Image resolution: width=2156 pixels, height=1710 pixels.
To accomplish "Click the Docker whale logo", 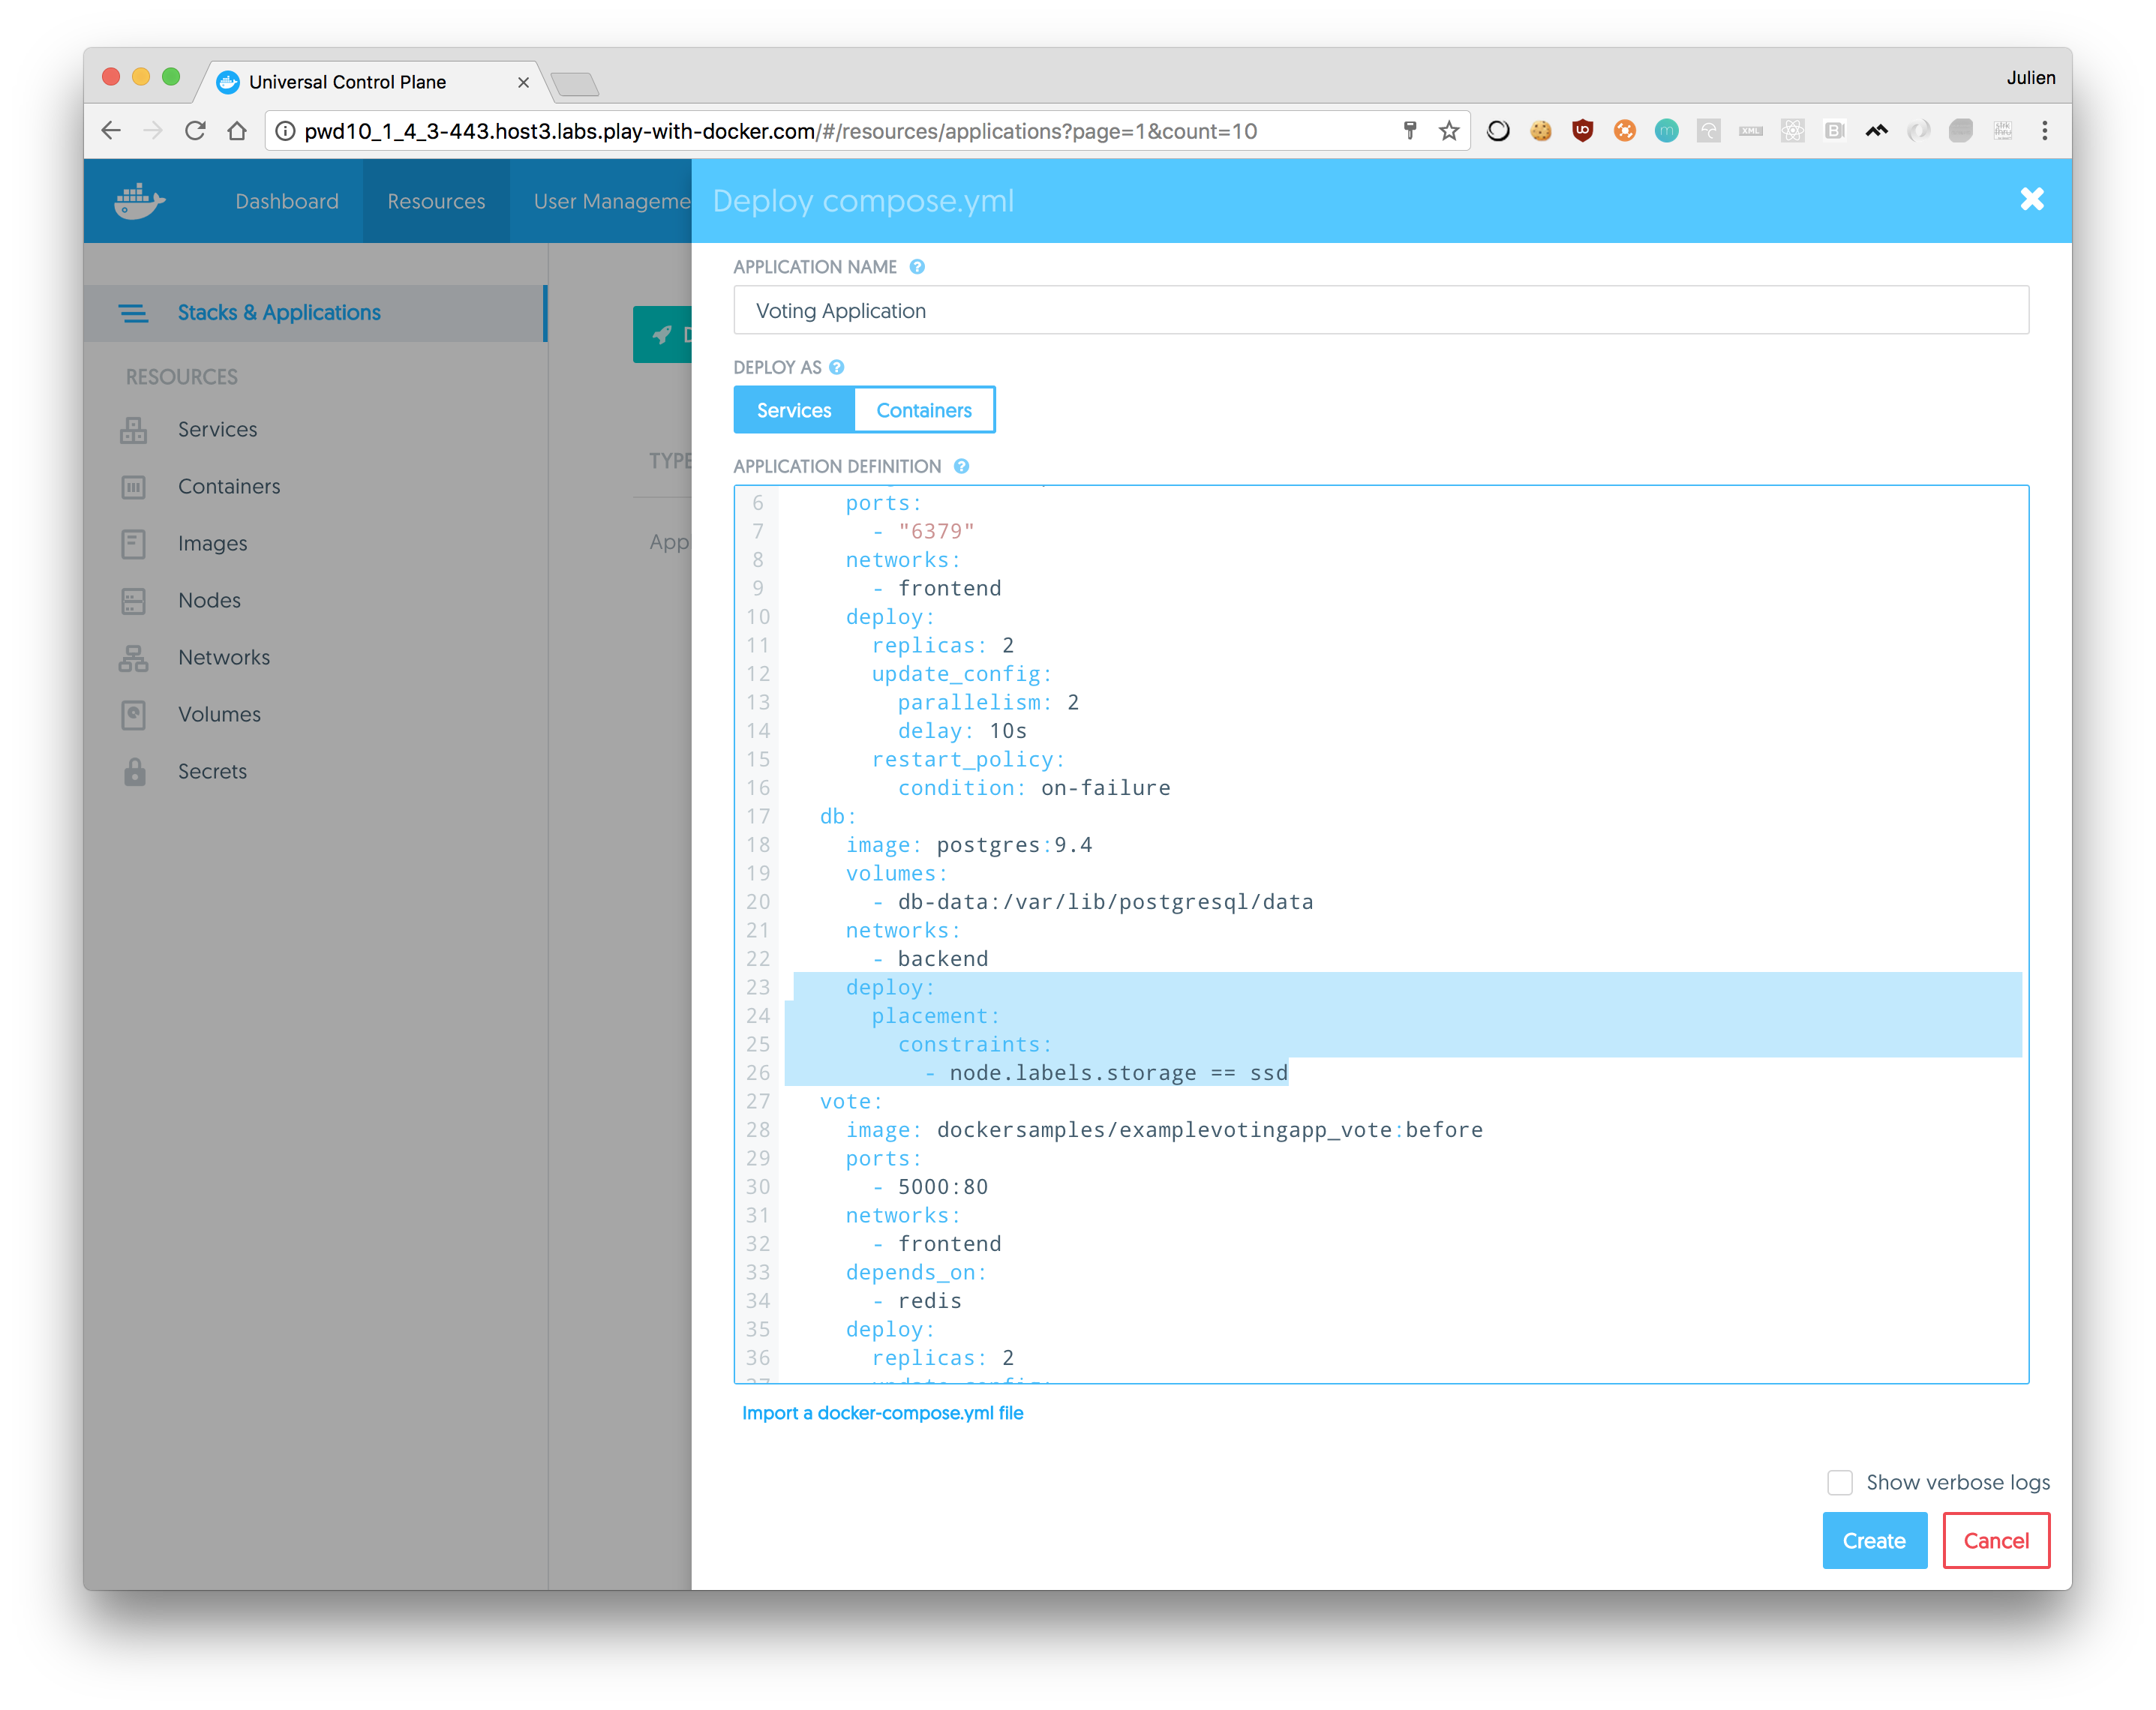I will click(139, 201).
